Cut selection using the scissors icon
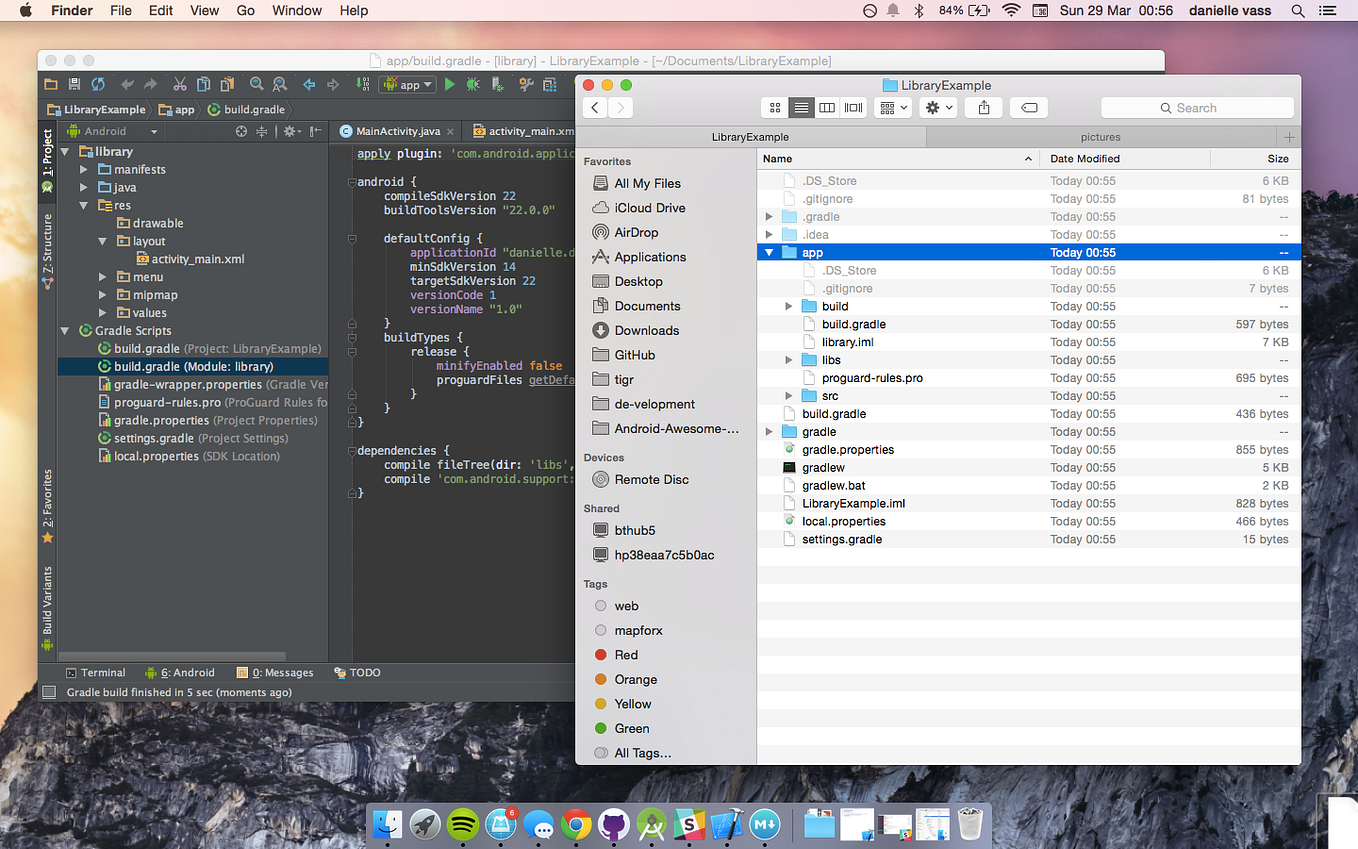The image size is (1358, 849). tap(180, 86)
